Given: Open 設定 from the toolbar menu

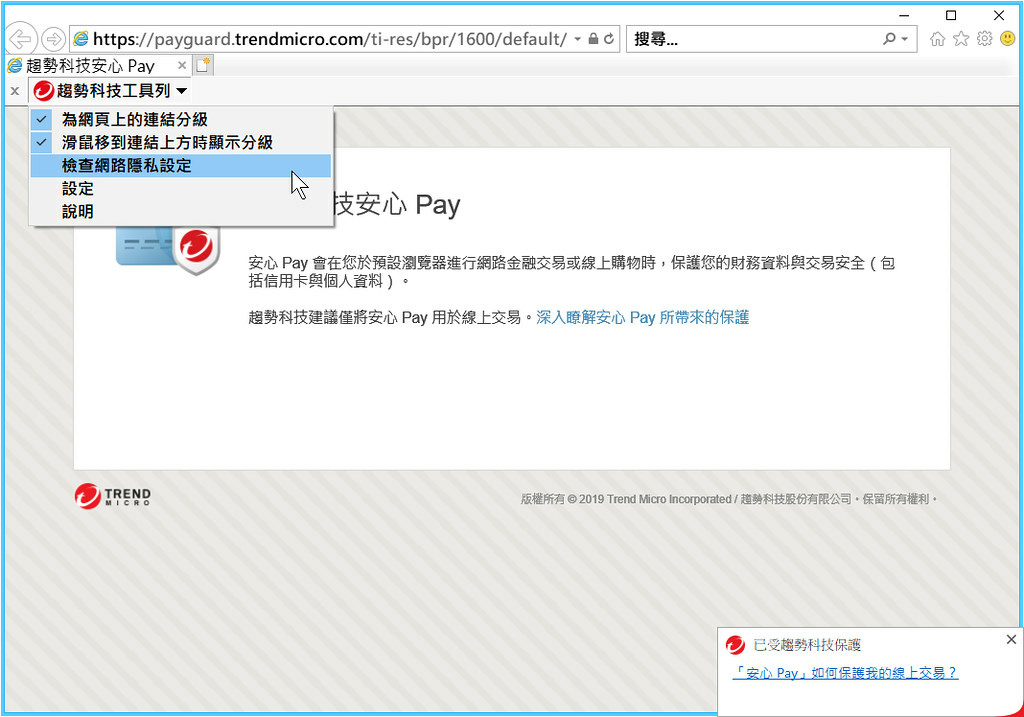Looking at the screenshot, I should coord(181,189).
